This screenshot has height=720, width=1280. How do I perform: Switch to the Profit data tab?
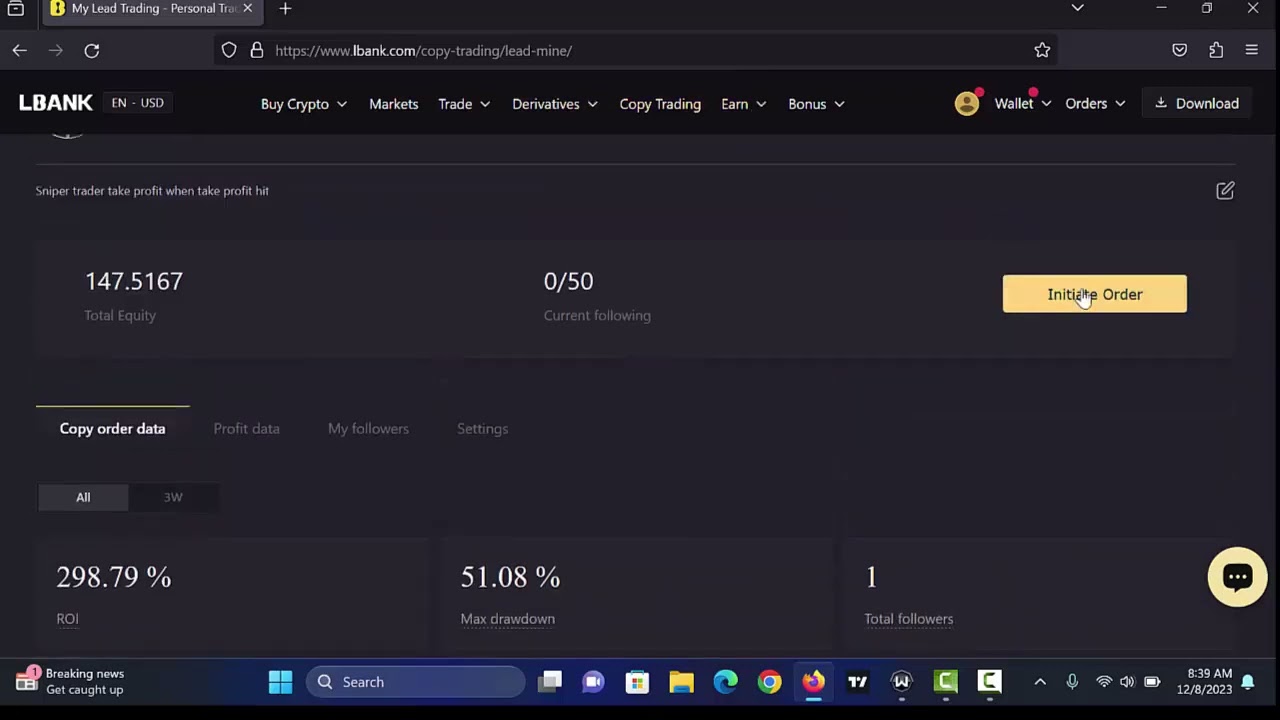pos(246,428)
